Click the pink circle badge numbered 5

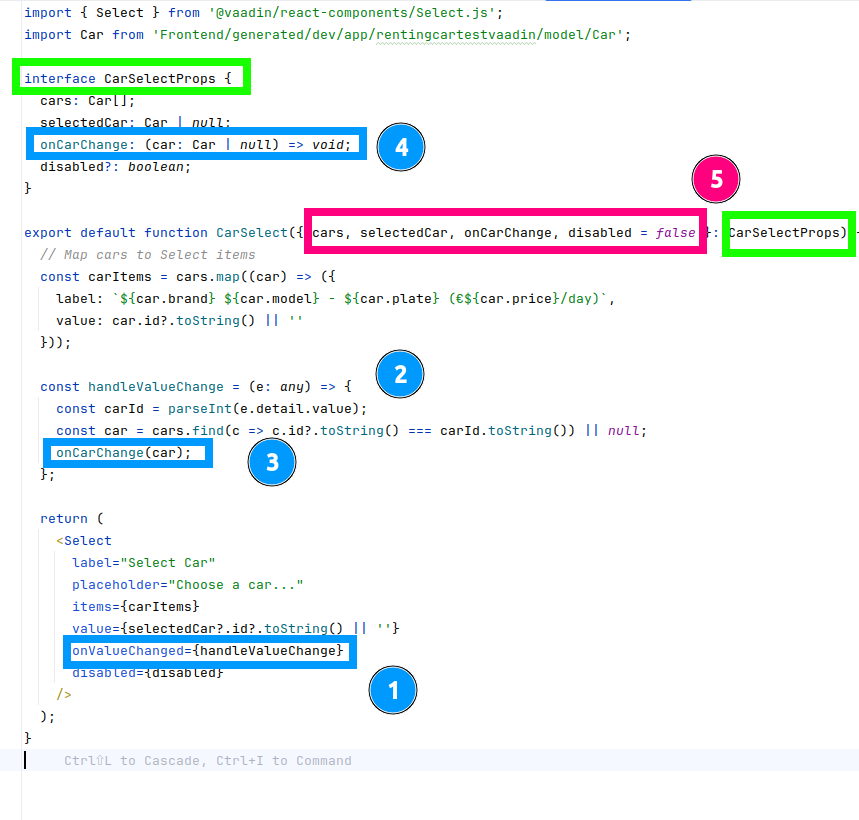pyautogui.click(x=716, y=180)
